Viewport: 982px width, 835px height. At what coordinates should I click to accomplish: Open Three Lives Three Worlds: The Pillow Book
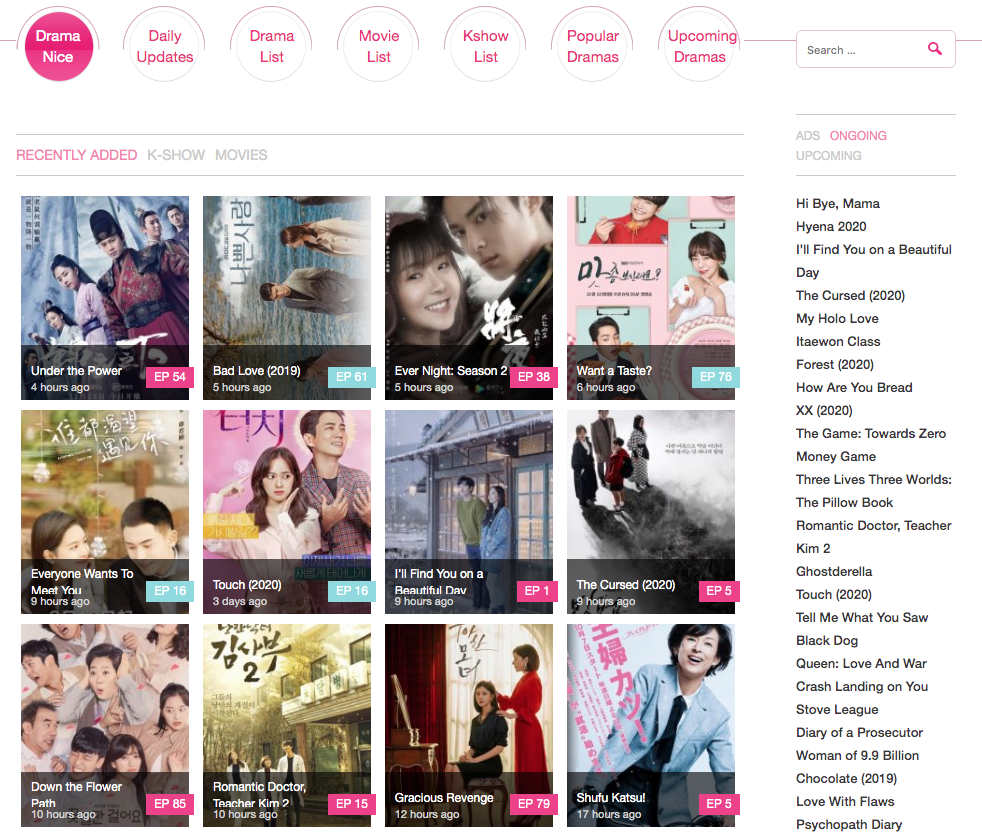point(874,491)
